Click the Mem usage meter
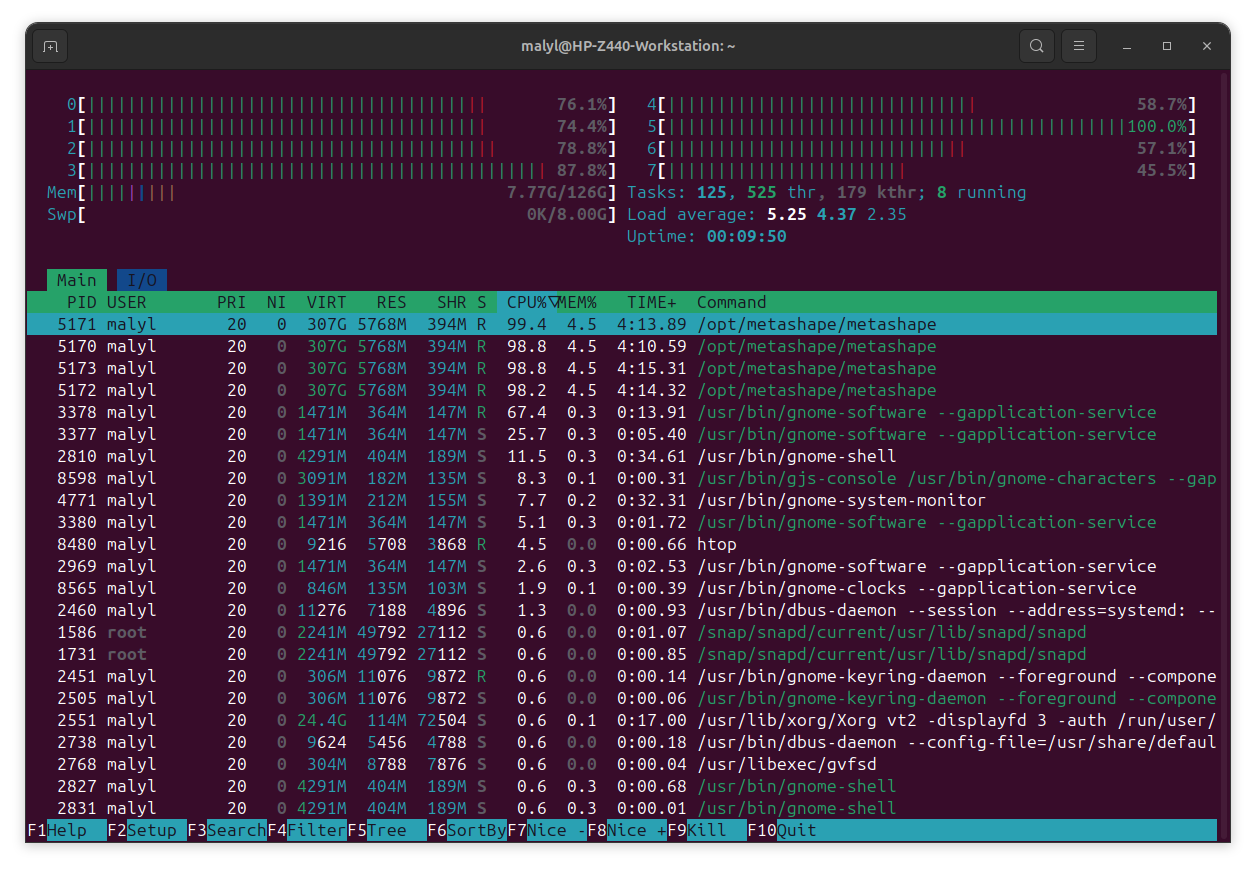 (332, 192)
